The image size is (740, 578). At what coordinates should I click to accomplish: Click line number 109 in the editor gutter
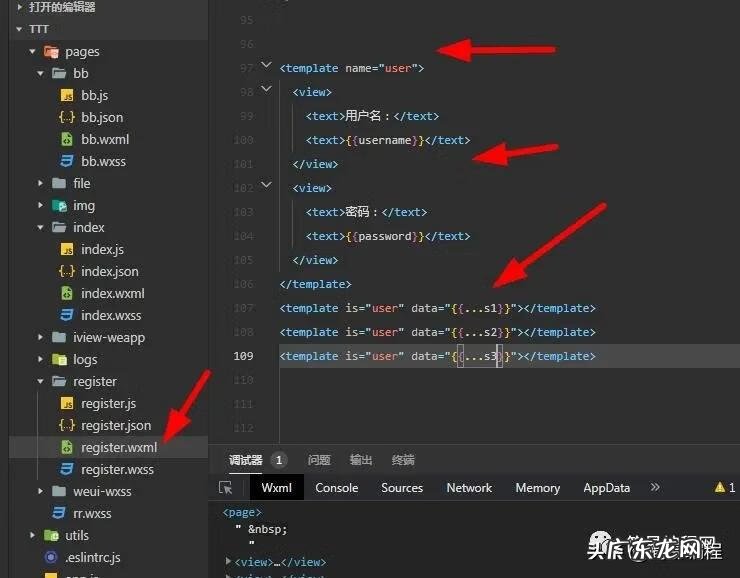point(242,356)
